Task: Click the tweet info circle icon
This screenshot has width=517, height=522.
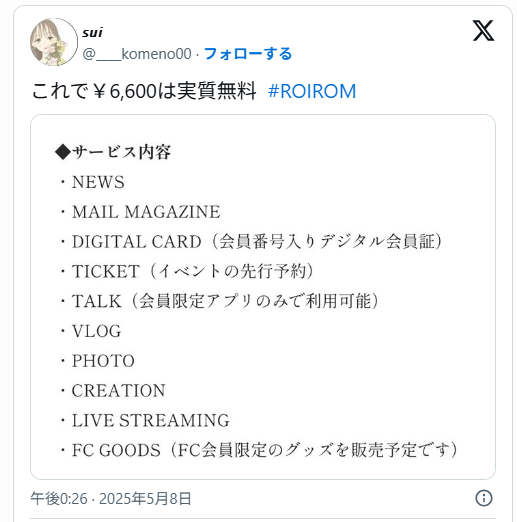Action: [483, 498]
